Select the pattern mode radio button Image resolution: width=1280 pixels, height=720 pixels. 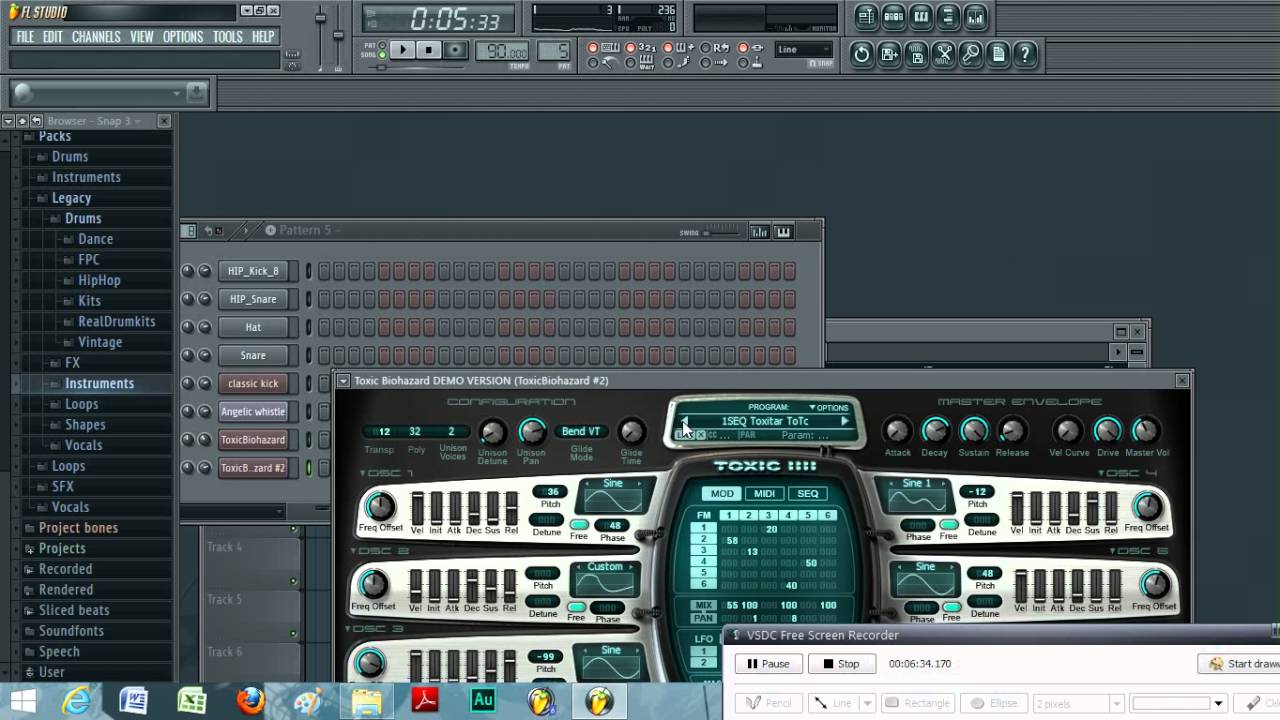click(381, 45)
